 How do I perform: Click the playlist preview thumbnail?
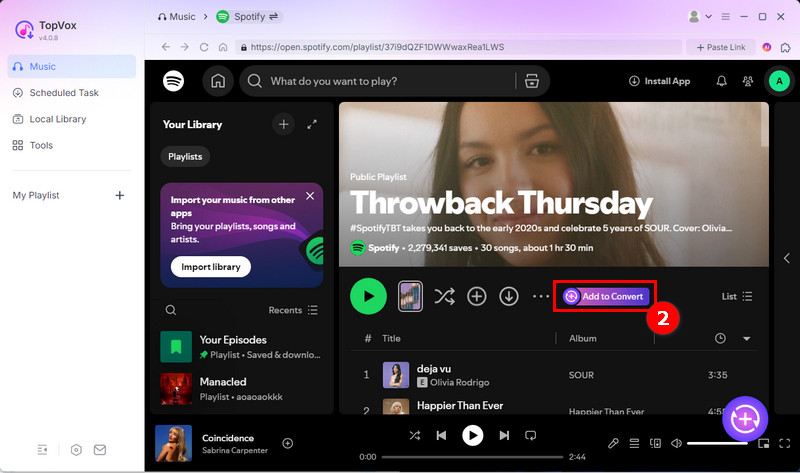(410, 296)
